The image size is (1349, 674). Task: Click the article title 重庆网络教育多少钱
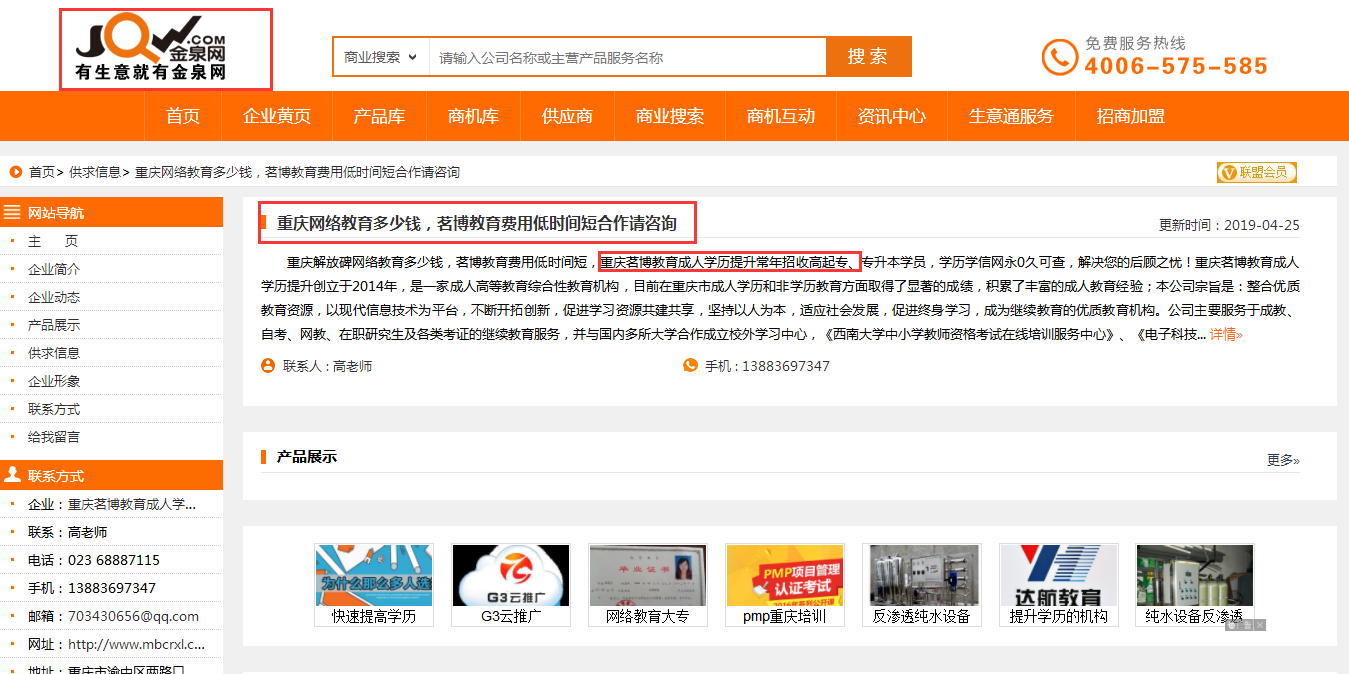(x=477, y=223)
